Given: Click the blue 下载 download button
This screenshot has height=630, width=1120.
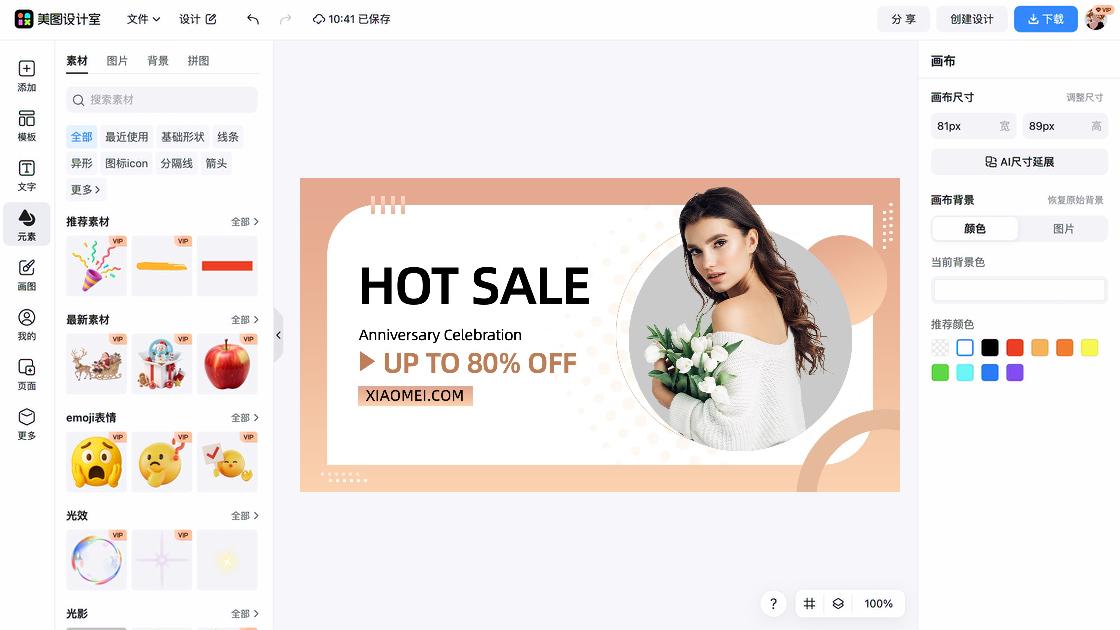Looking at the screenshot, I should tap(1046, 19).
